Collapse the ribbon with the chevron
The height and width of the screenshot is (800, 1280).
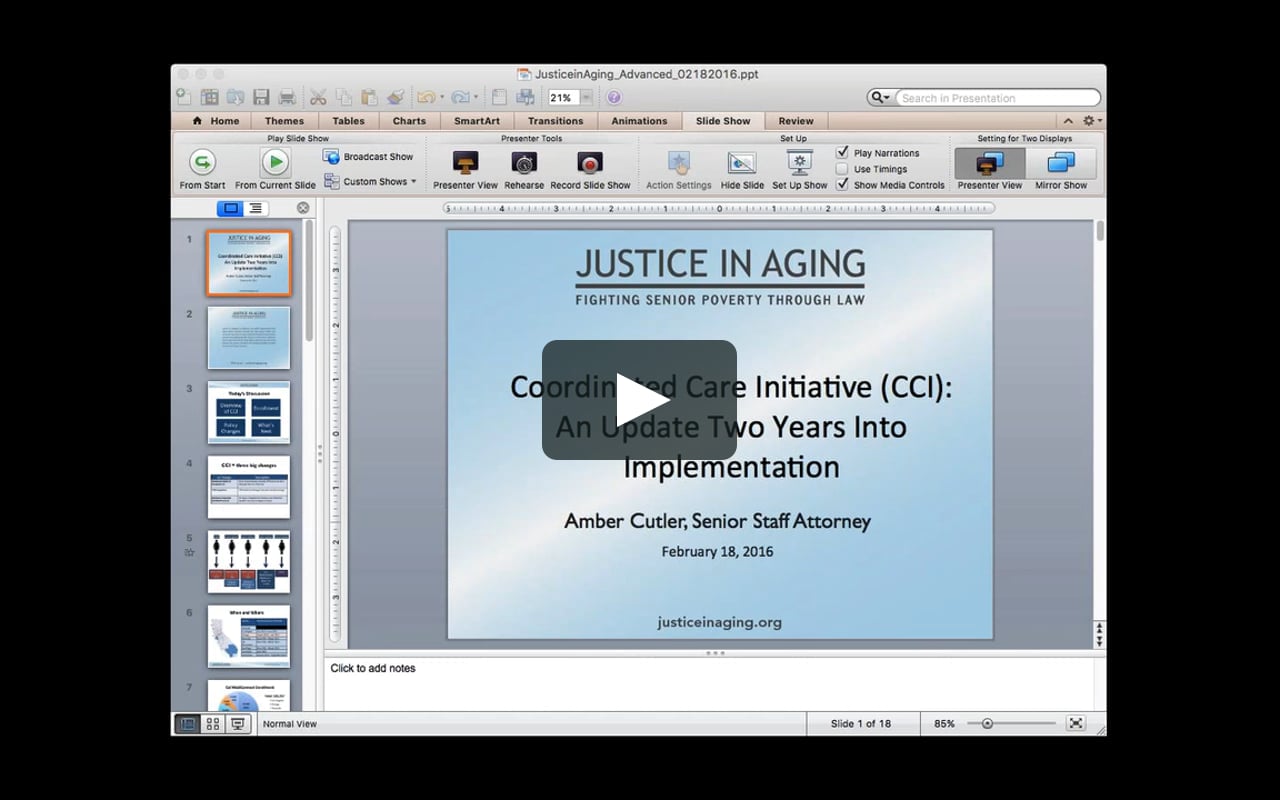(x=1068, y=121)
